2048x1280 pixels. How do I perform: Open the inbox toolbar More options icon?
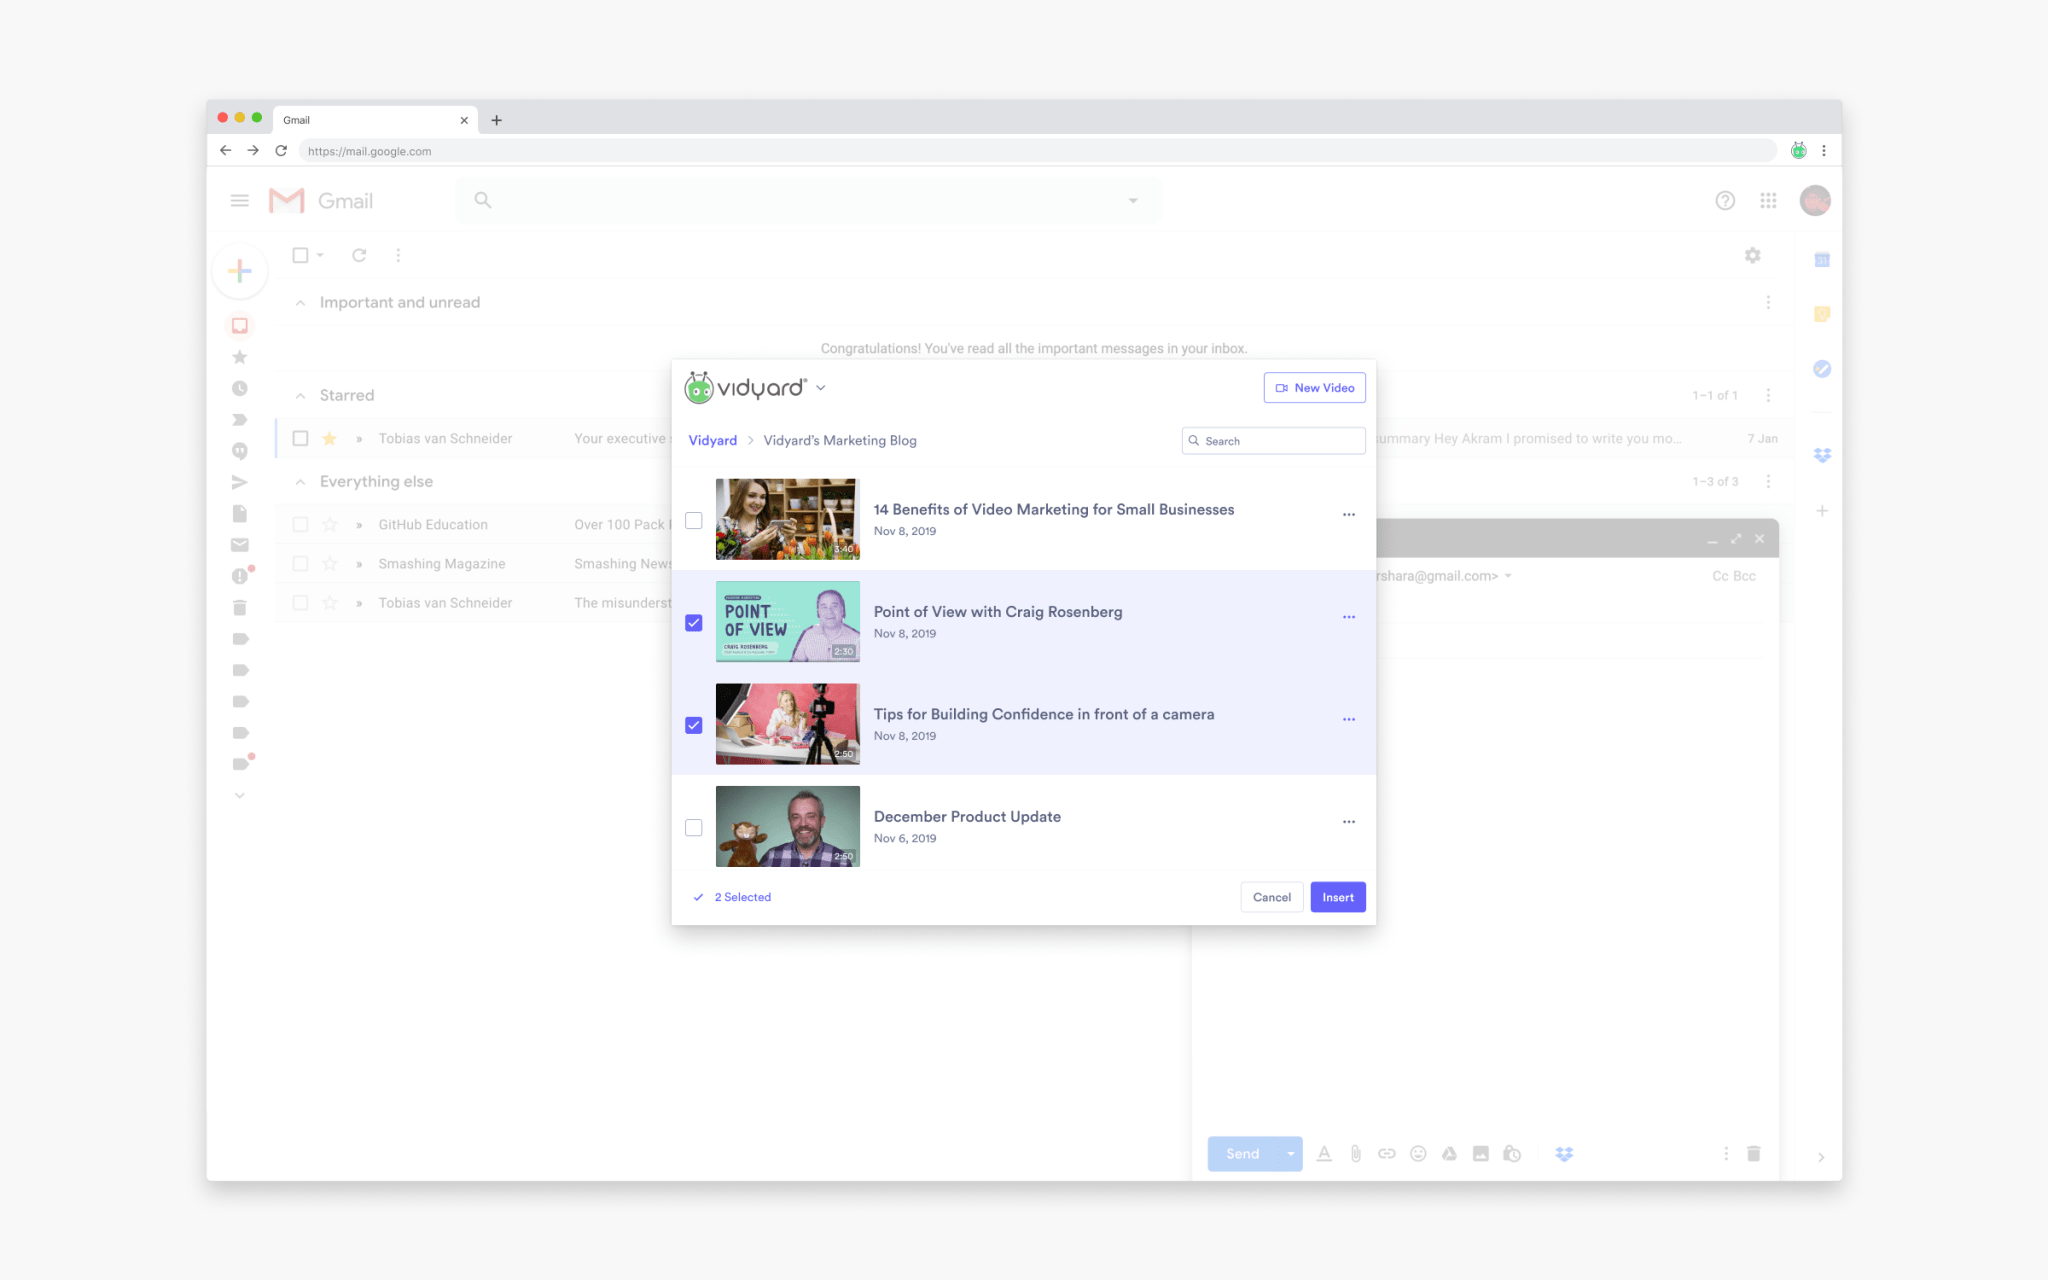coord(398,256)
